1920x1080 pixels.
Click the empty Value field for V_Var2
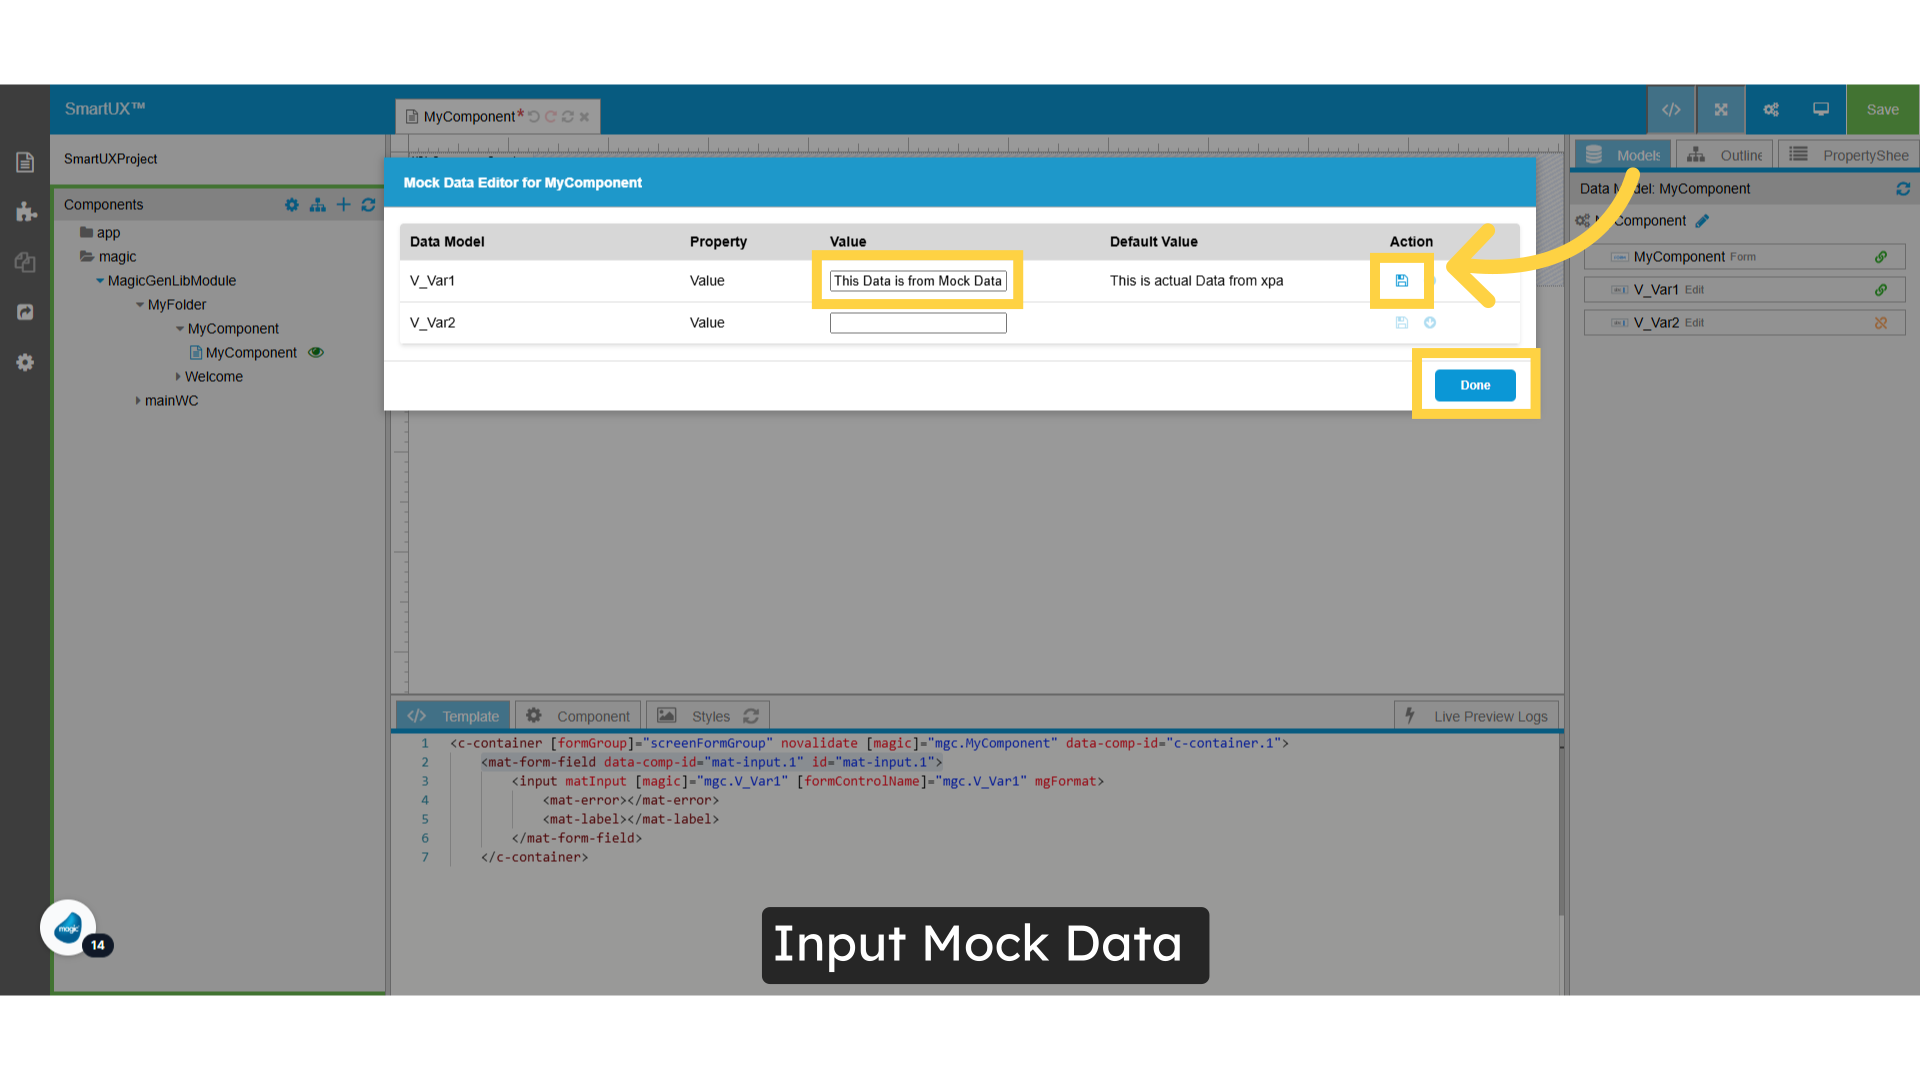[917, 322]
